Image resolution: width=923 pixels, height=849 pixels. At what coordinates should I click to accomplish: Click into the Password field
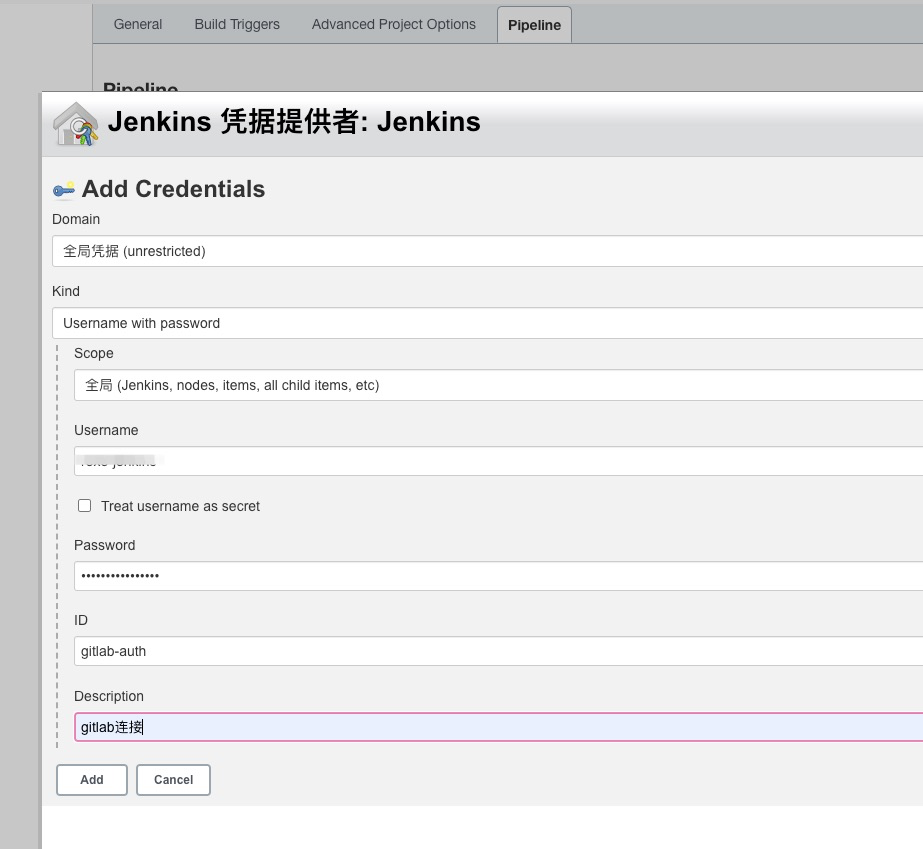tap(498, 576)
